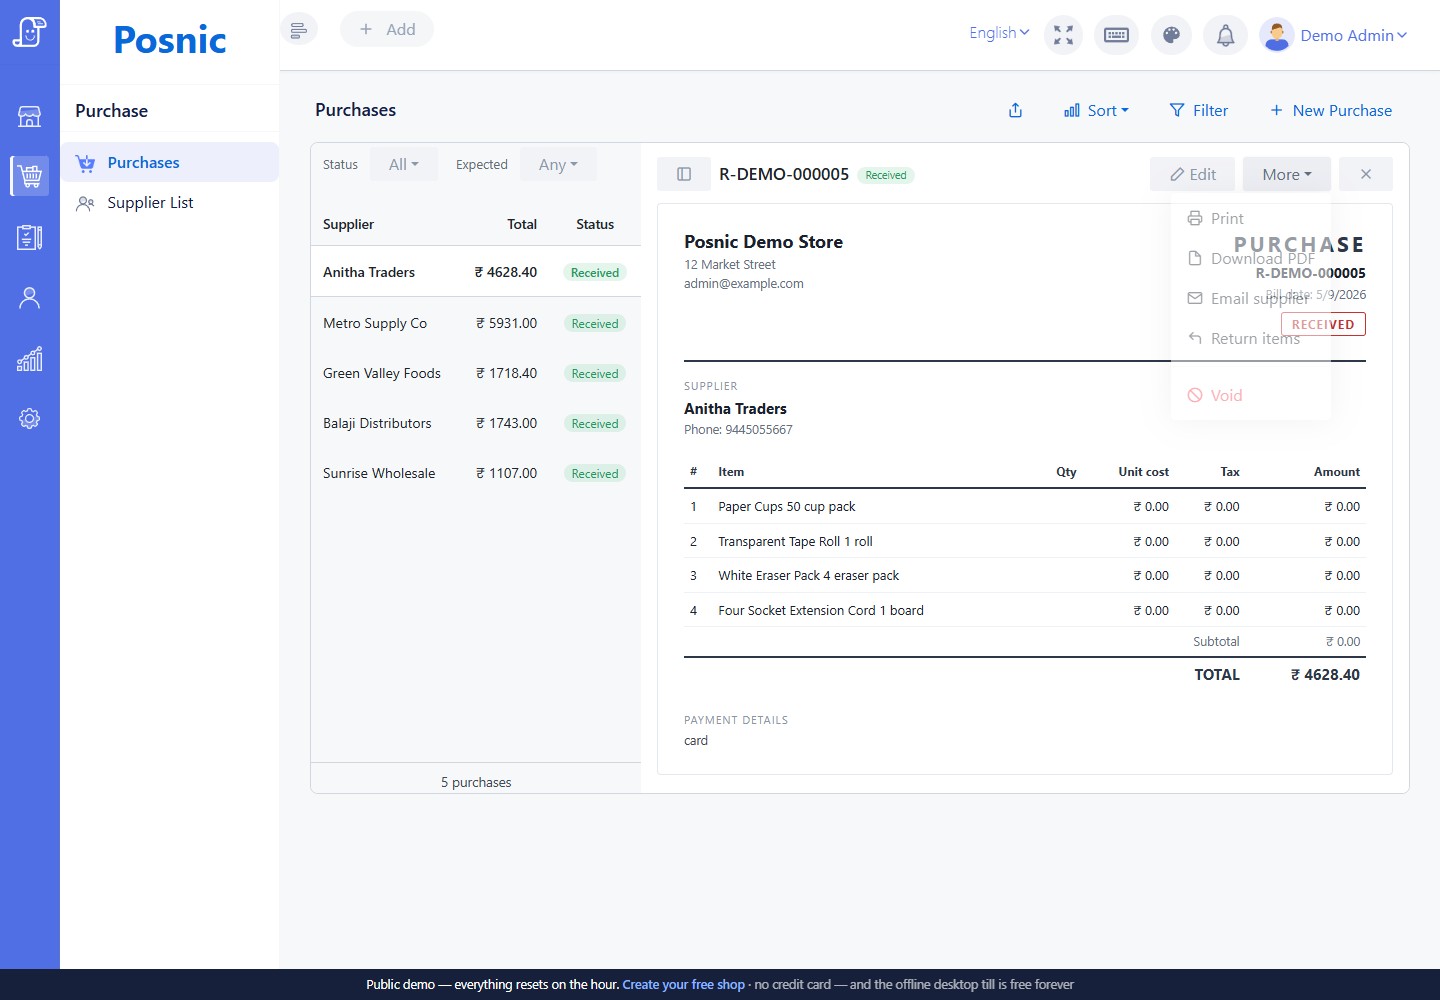
Task: Click the Add button in the top bar
Action: 387,29
